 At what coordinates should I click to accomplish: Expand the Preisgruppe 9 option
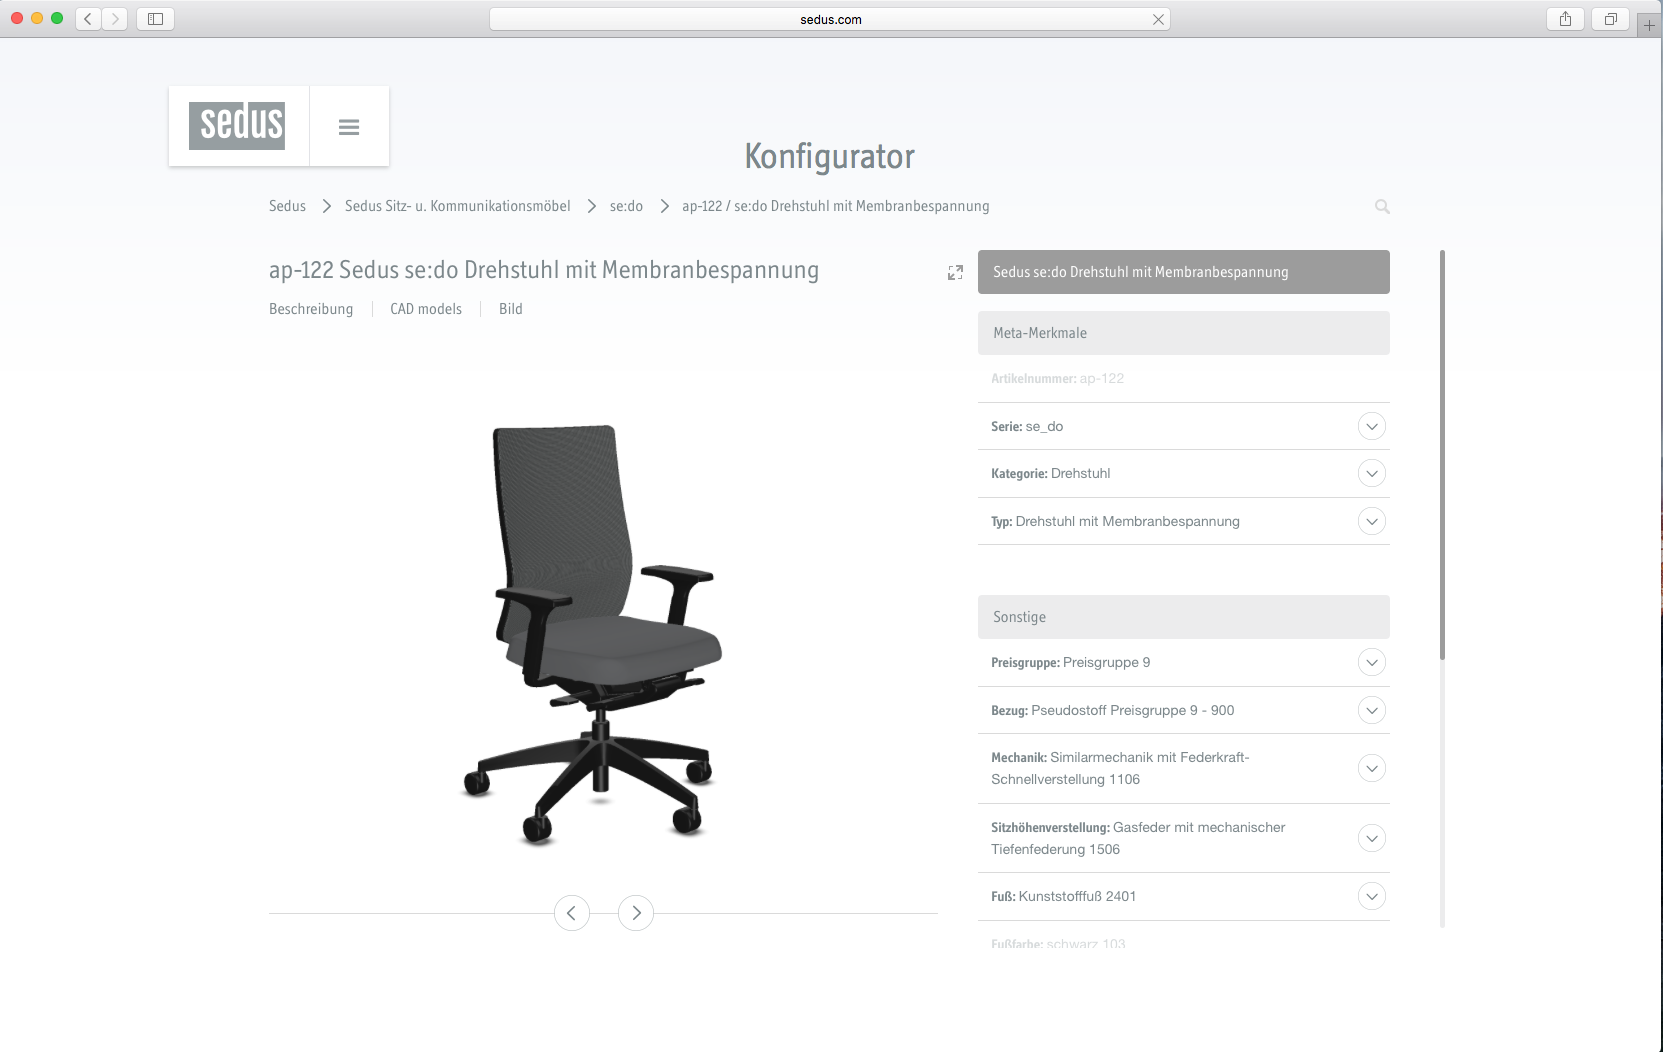click(1372, 662)
